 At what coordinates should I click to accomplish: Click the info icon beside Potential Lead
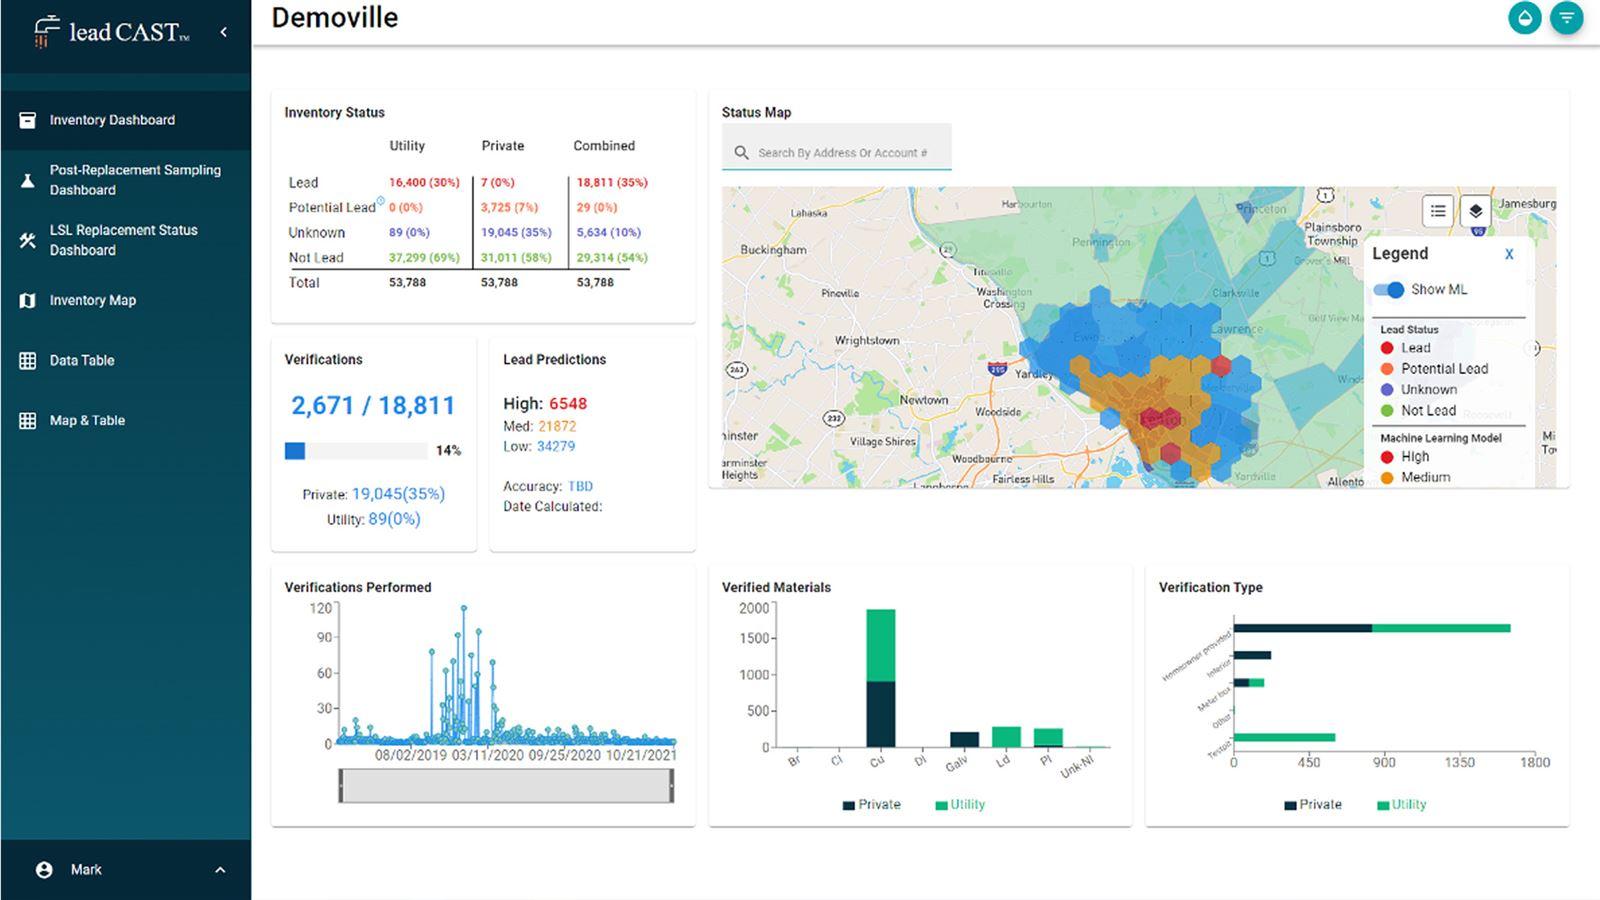point(380,201)
